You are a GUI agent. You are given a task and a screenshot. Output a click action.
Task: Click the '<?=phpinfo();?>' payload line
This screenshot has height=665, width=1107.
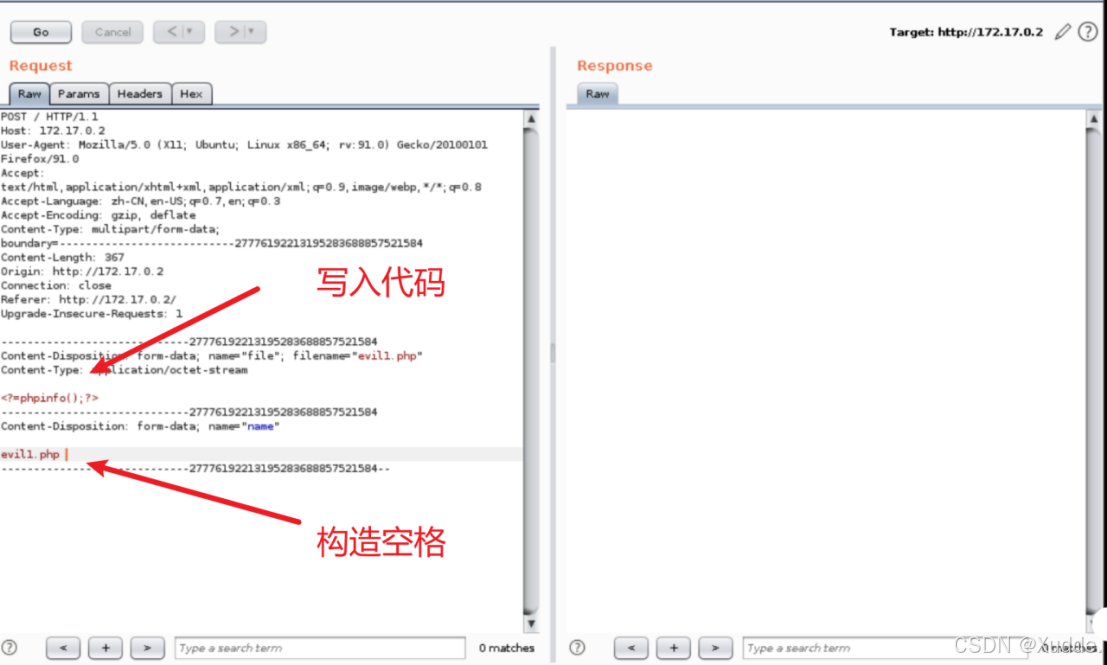(49, 398)
